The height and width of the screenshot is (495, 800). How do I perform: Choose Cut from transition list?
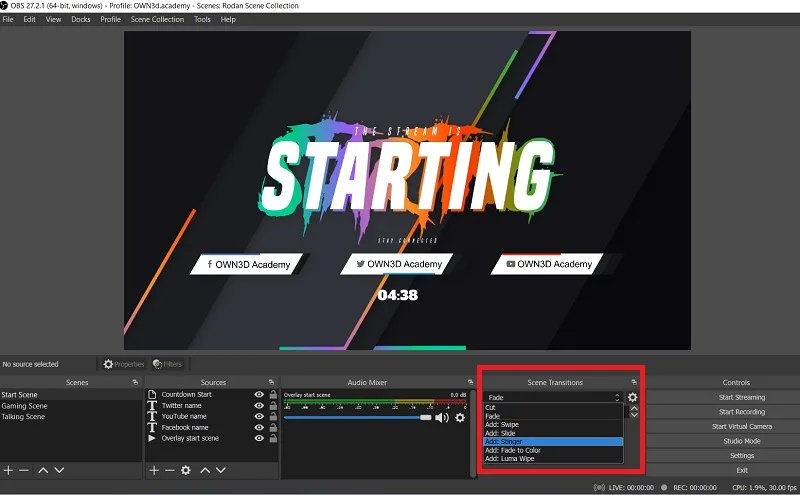tap(553, 407)
